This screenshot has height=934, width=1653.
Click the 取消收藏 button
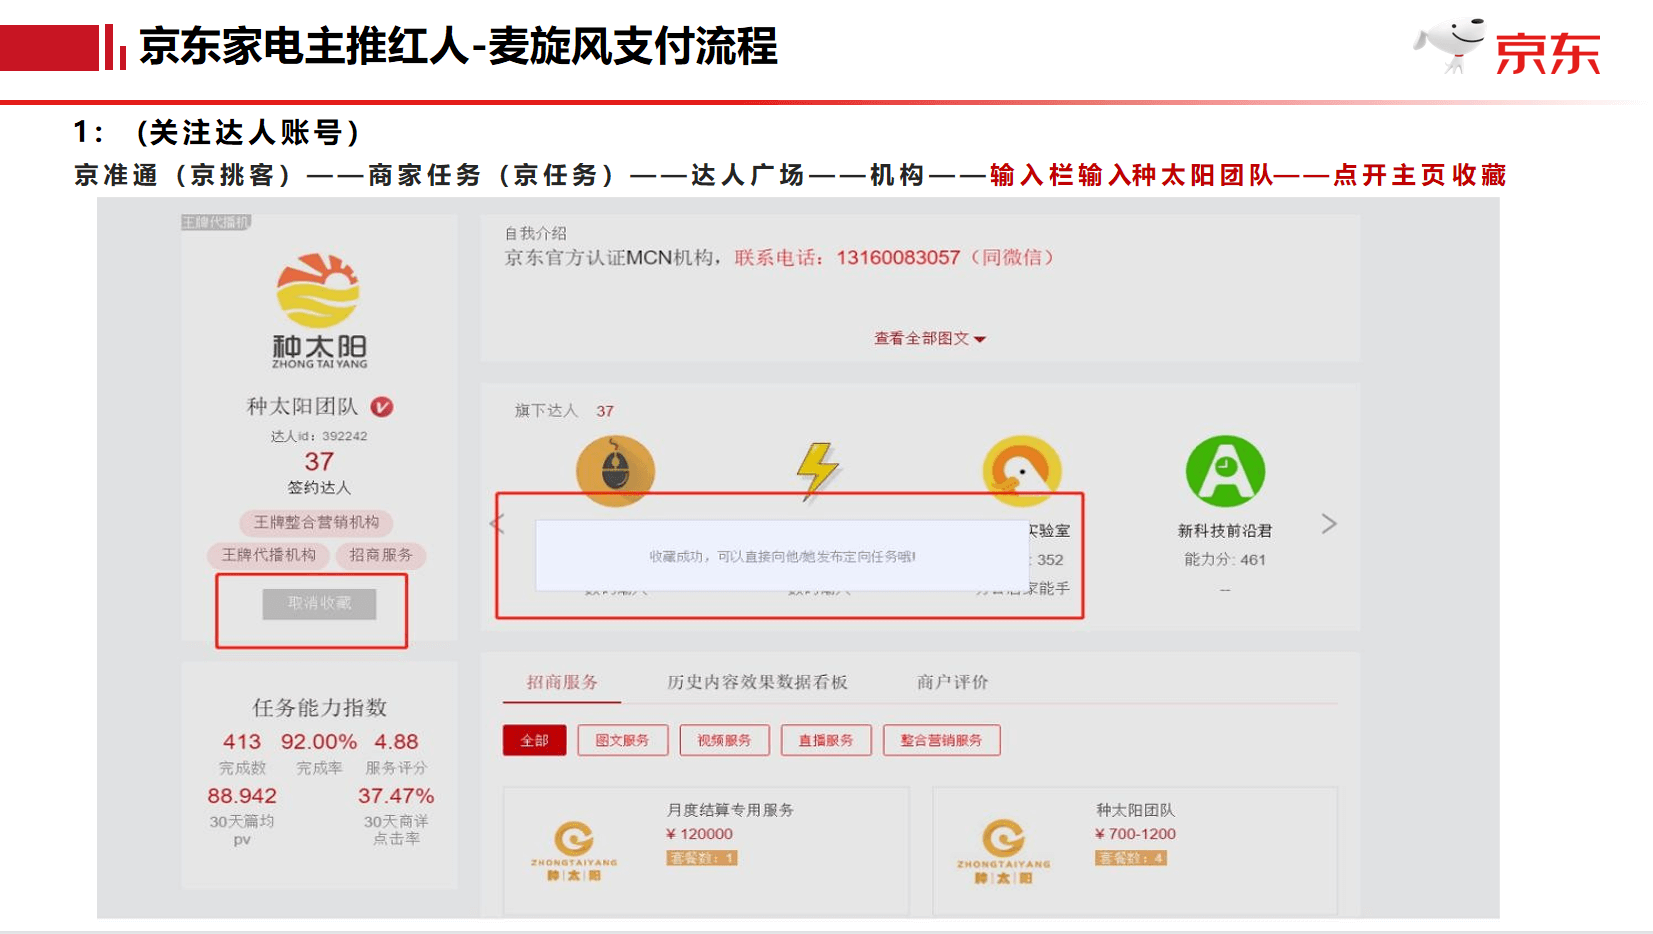click(x=319, y=604)
